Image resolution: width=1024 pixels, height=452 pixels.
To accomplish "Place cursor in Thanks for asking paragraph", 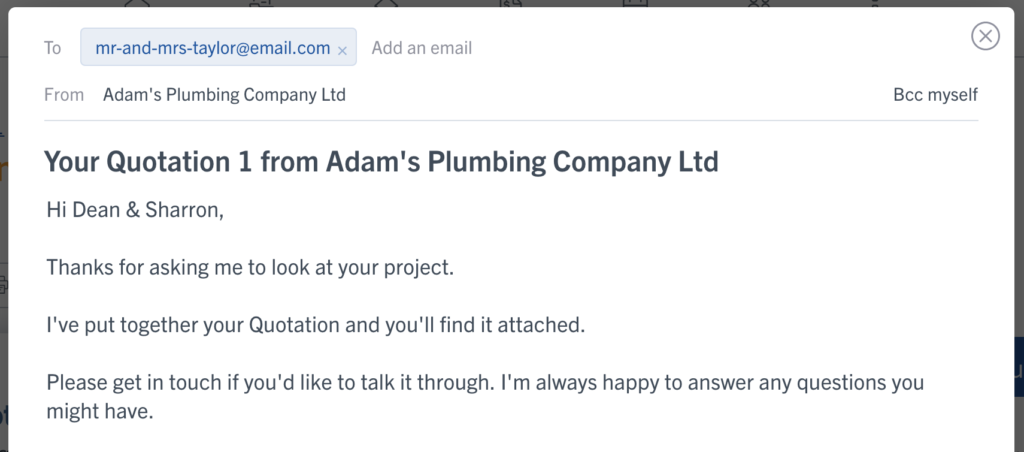I will 249,268.
